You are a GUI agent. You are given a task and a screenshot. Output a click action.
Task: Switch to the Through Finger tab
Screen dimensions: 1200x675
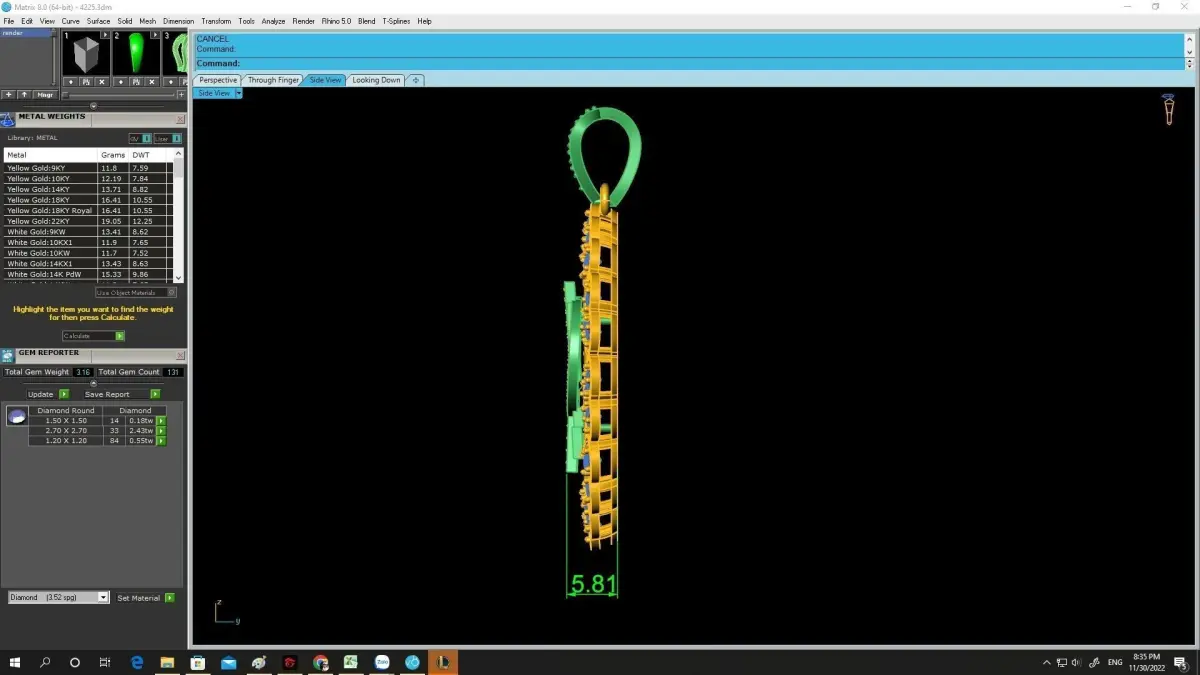(x=273, y=80)
